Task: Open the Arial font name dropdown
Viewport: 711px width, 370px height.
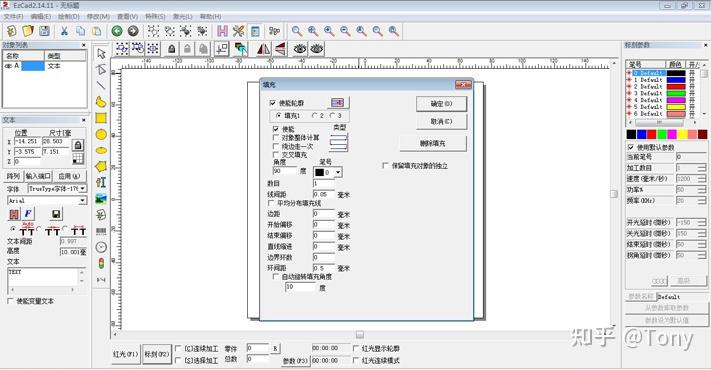Action: [x=83, y=200]
